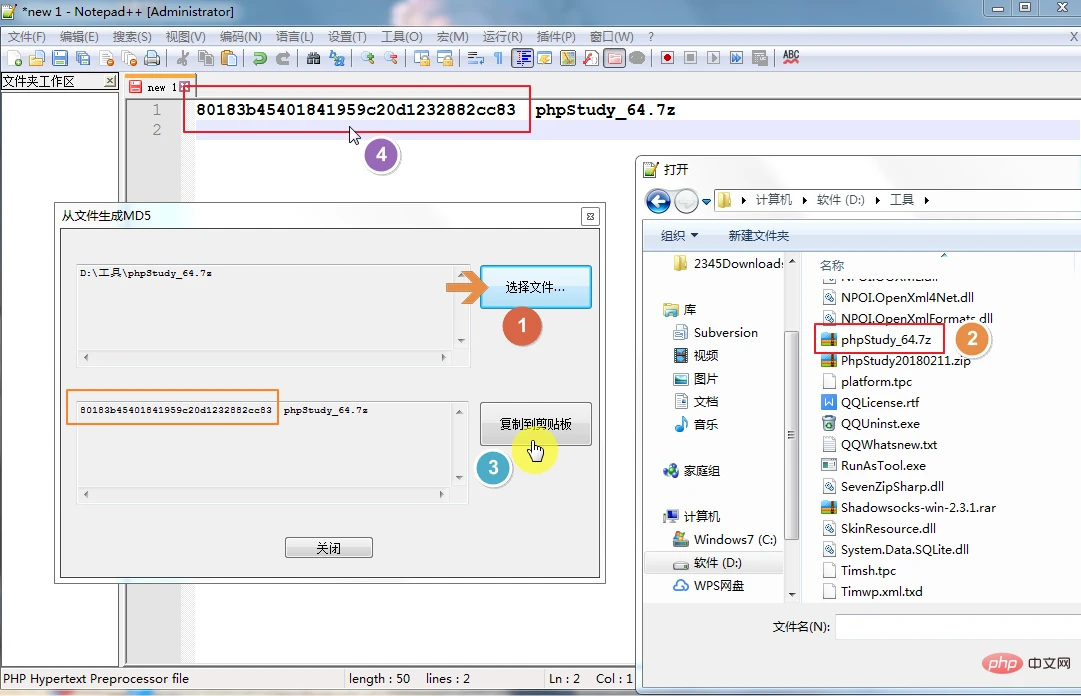Toggle synchronize horizontal scrolling icon
This screenshot has width=1081, height=696.
tap(445, 58)
